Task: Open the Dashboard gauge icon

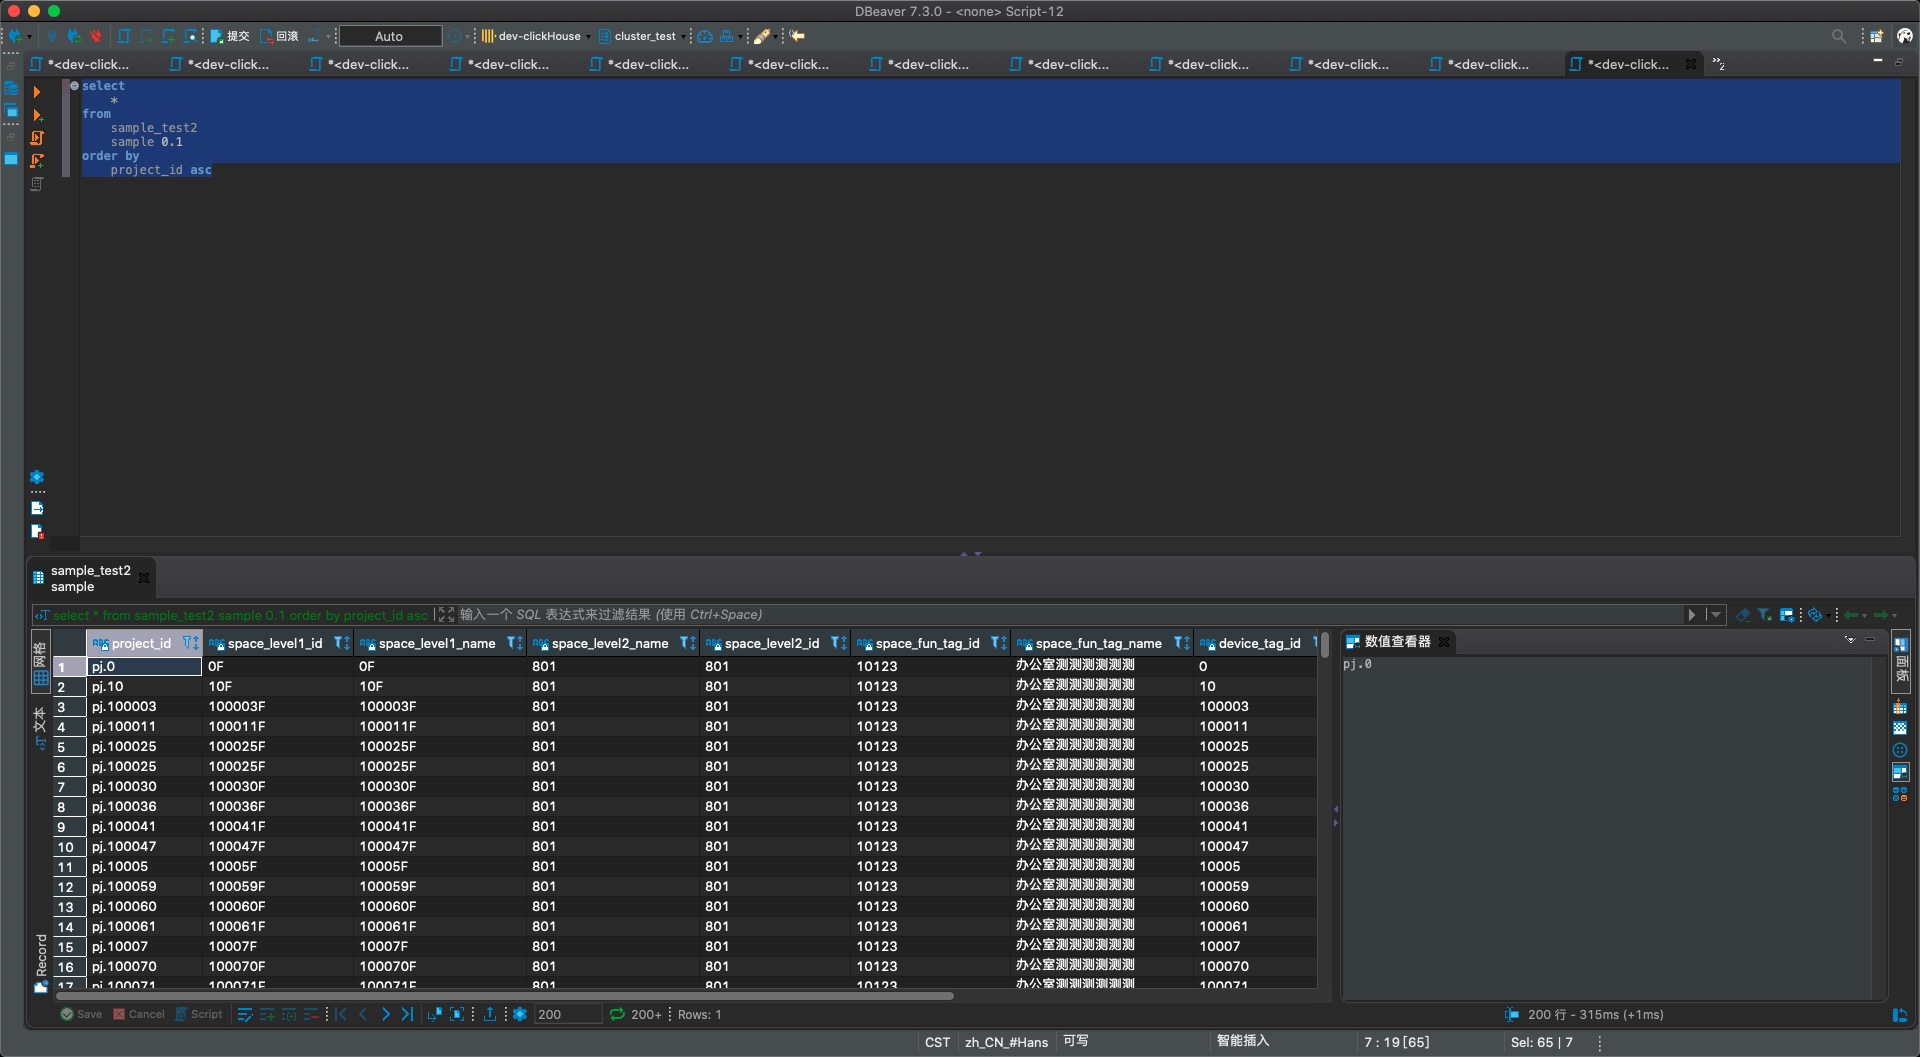Action: (705, 36)
